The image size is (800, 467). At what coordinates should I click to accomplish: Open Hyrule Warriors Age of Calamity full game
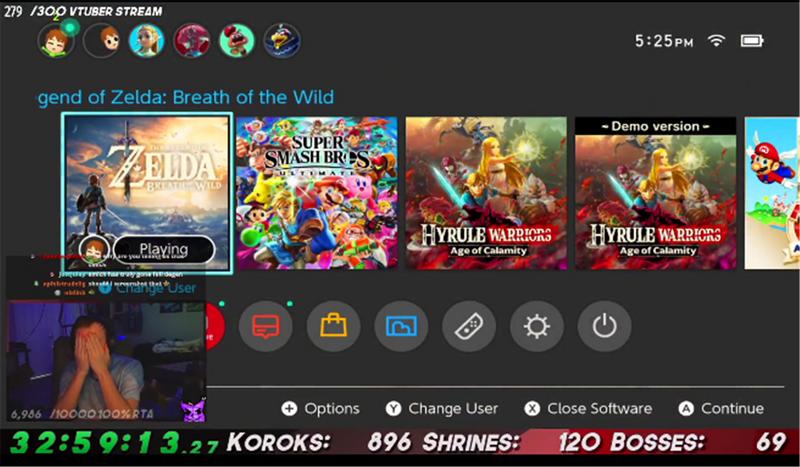pos(486,193)
